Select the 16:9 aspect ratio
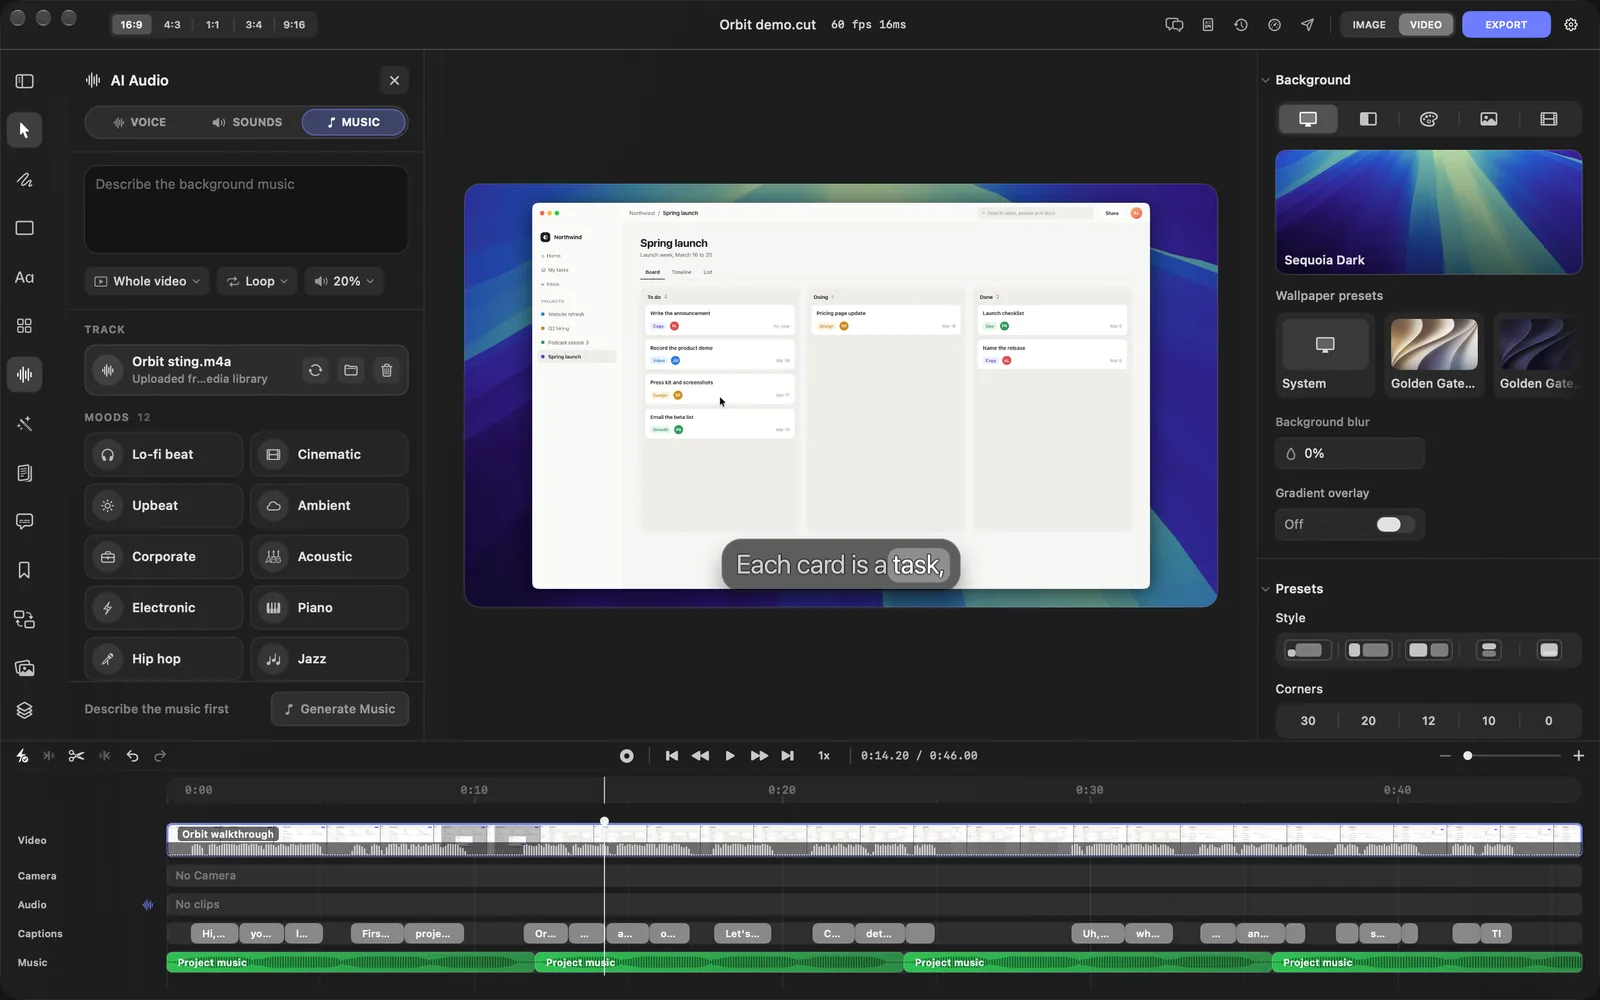 pyautogui.click(x=131, y=25)
